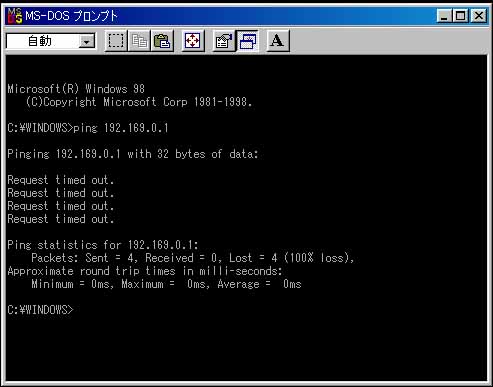Click 'Microsoft(R) Windows 98' line
Image resolution: width=493 pixels, height=387 pixels.
(76, 89)
